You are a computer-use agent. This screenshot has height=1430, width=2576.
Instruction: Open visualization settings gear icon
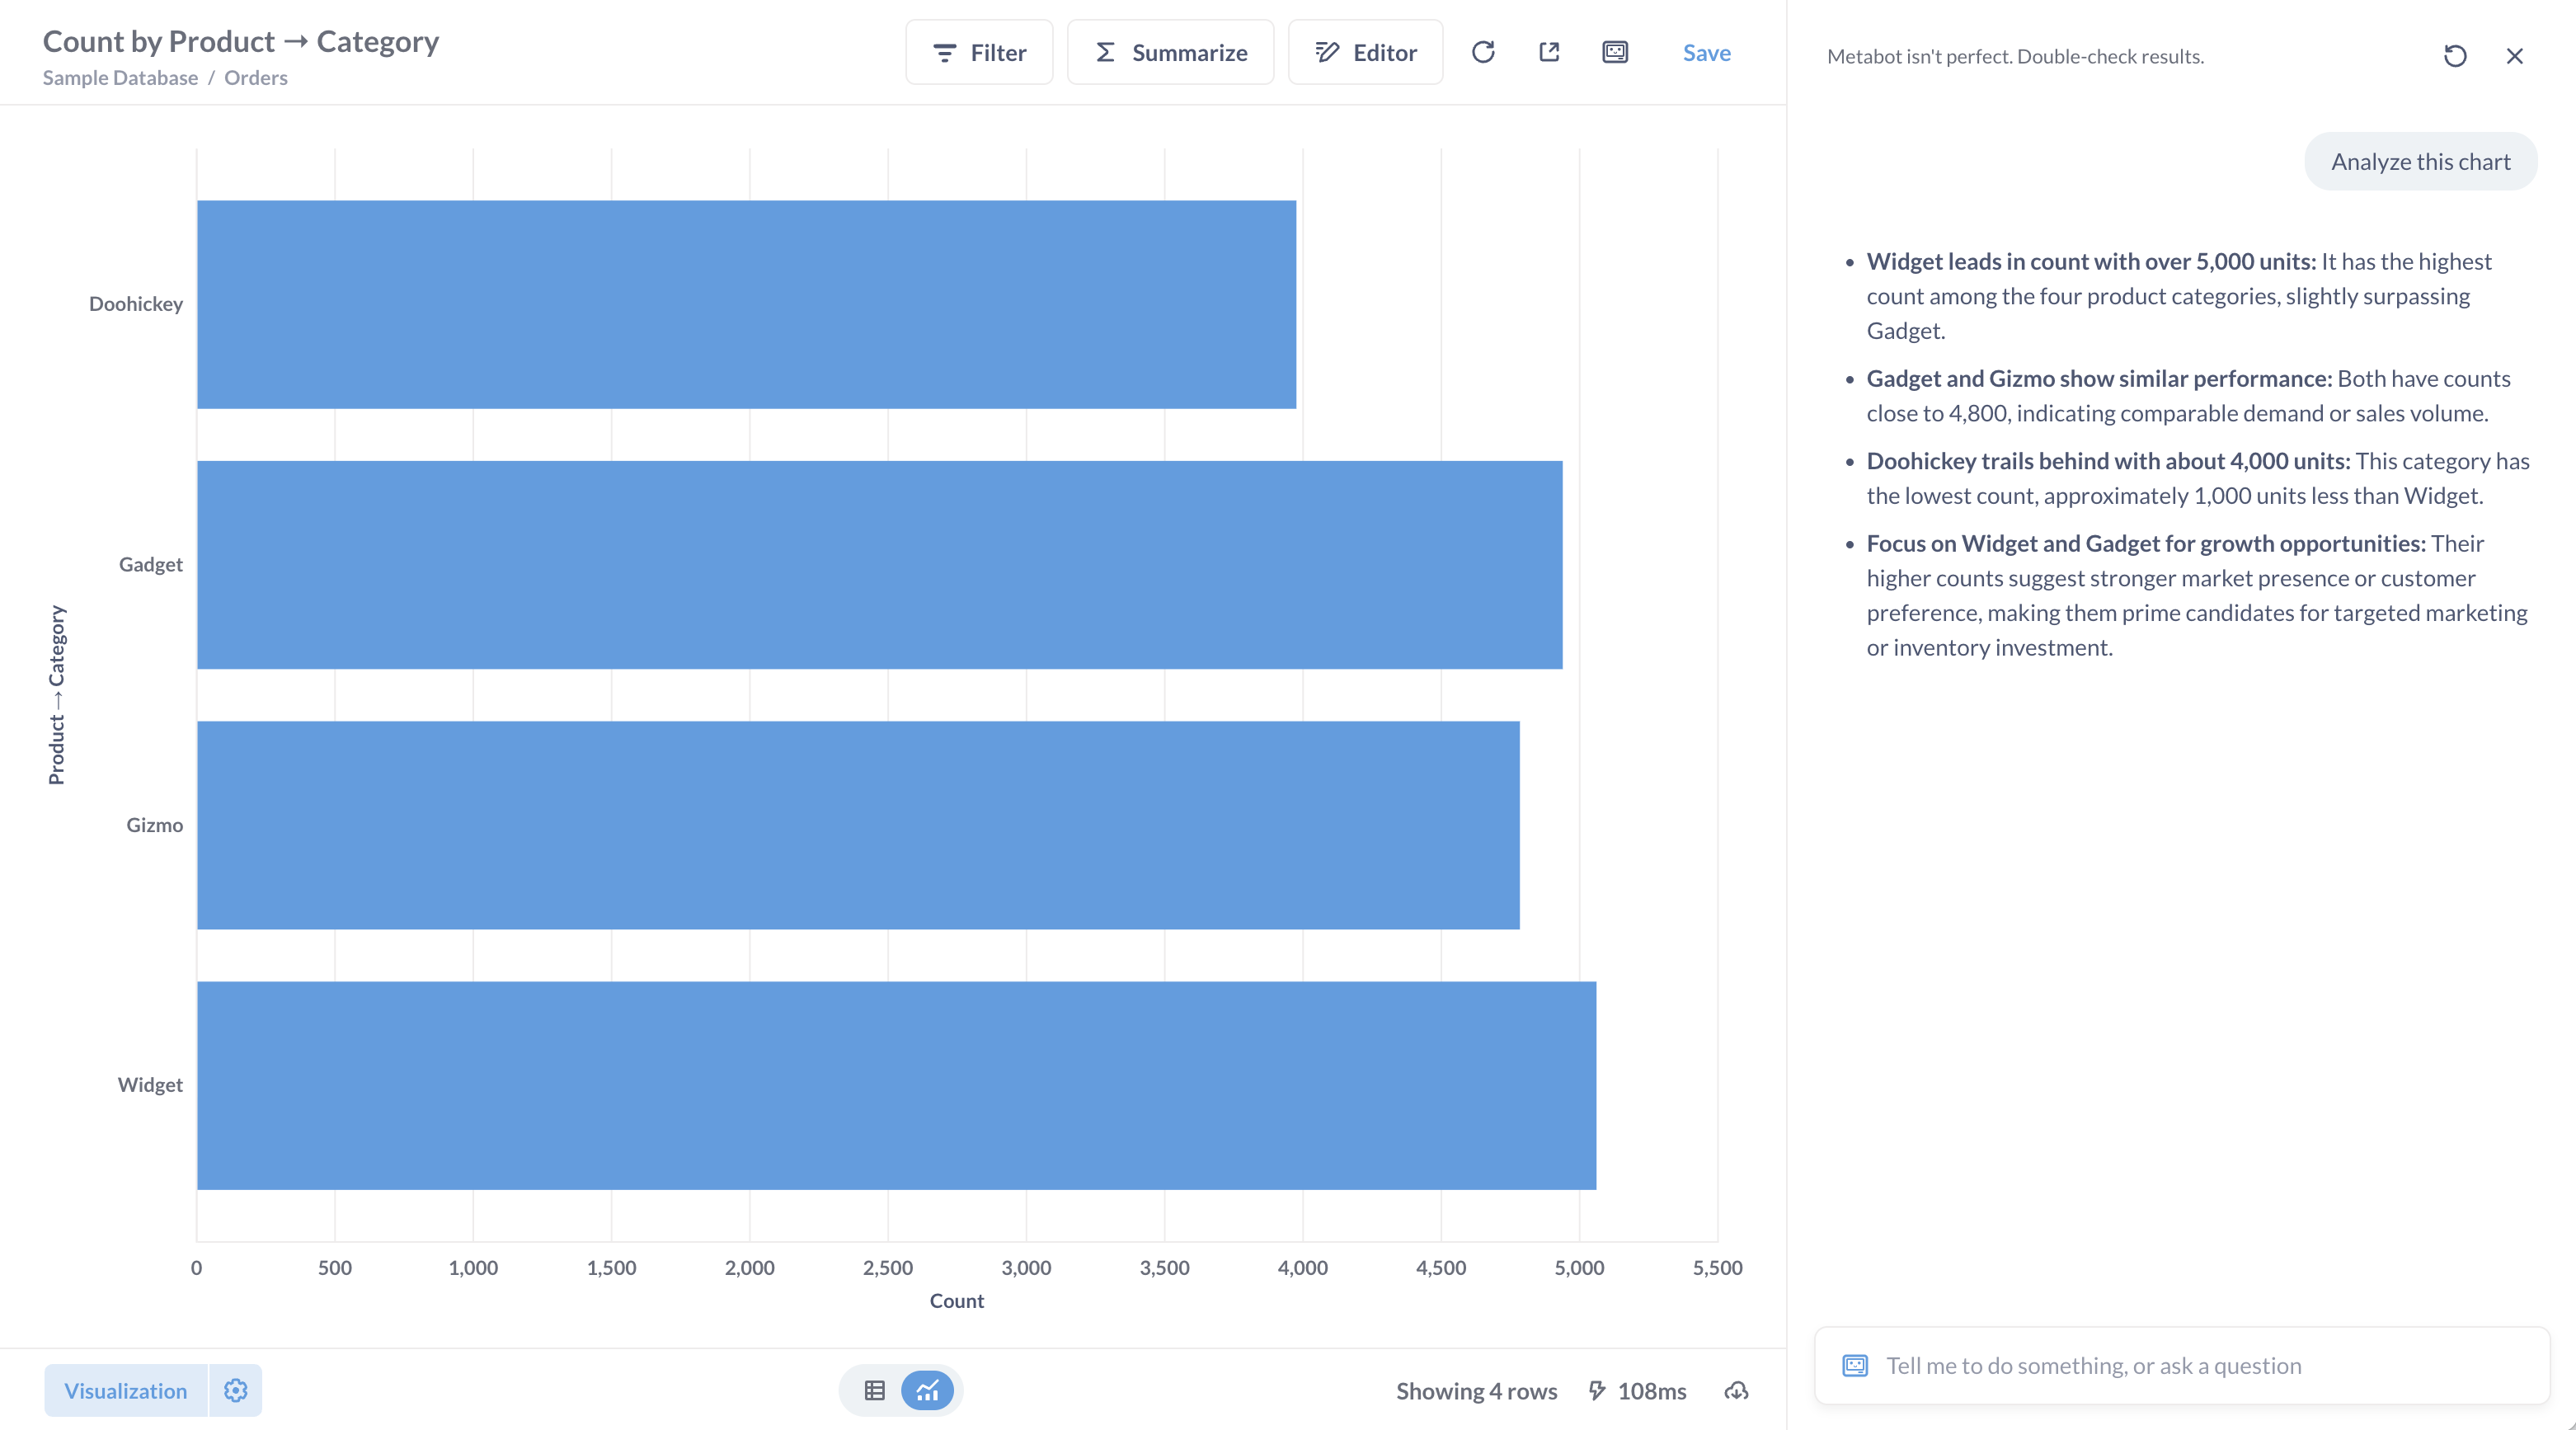click(x=235, y=1390)
